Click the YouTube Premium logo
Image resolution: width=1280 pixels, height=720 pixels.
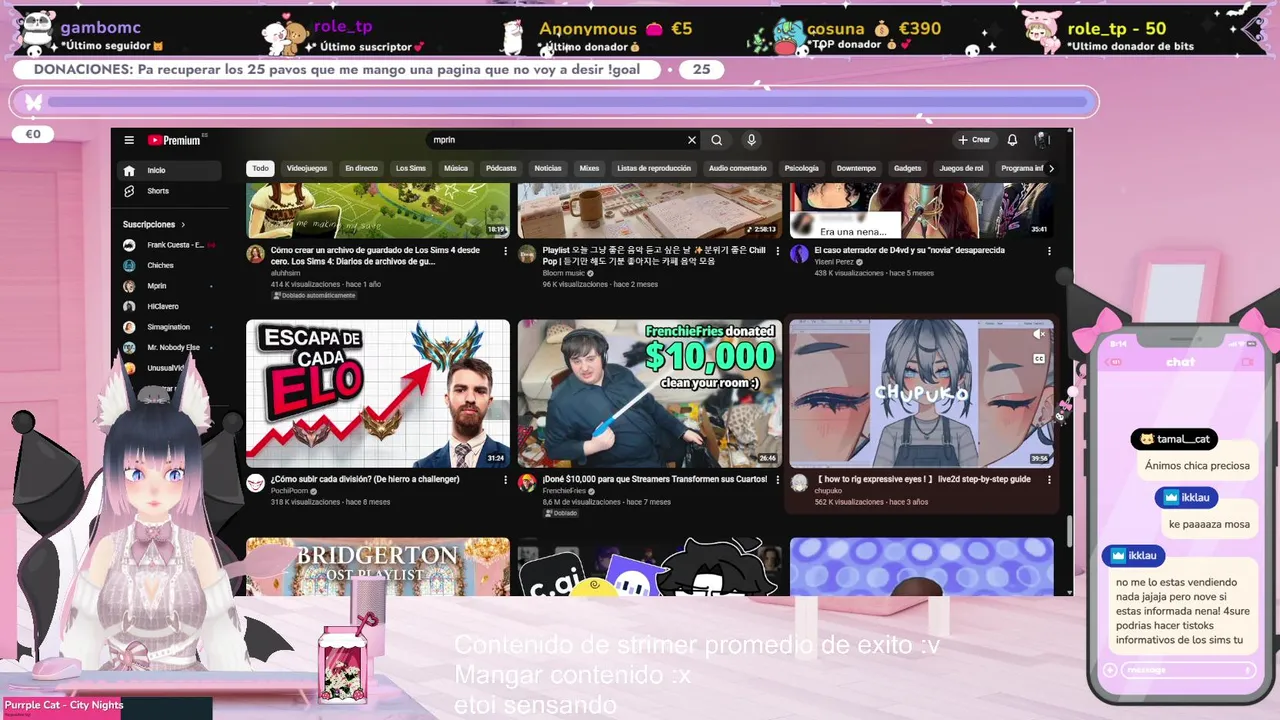click(x=174, y=140)
